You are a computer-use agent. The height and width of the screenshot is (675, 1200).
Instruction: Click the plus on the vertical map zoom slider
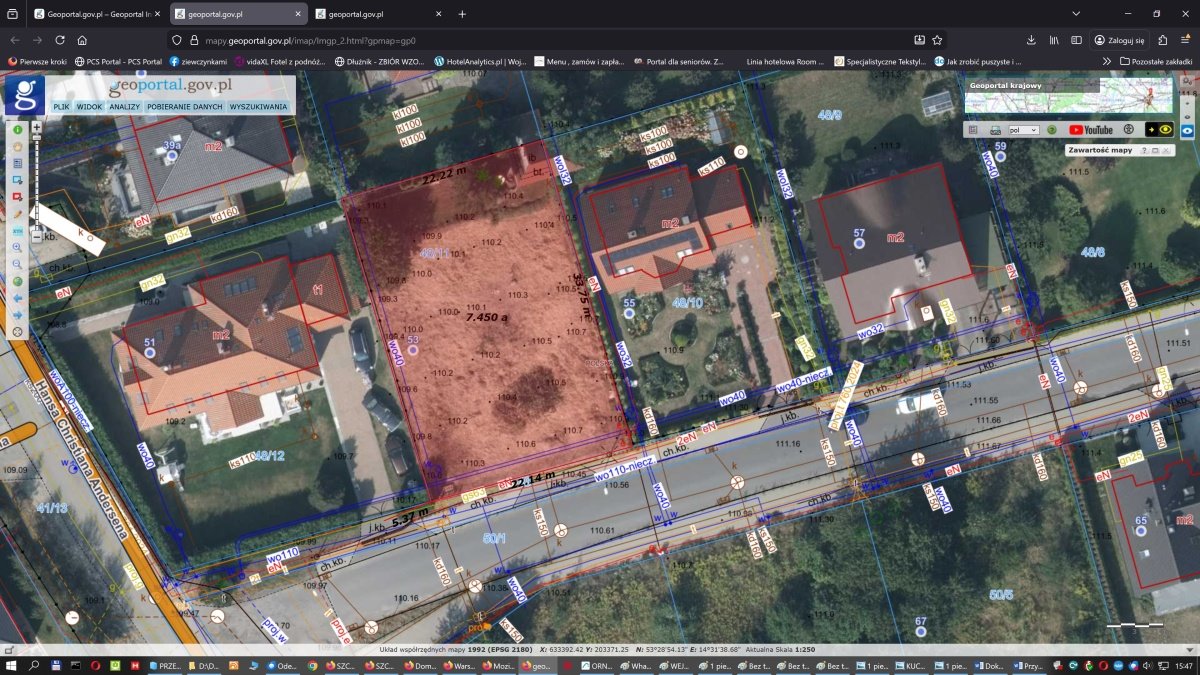pos(37,127)
